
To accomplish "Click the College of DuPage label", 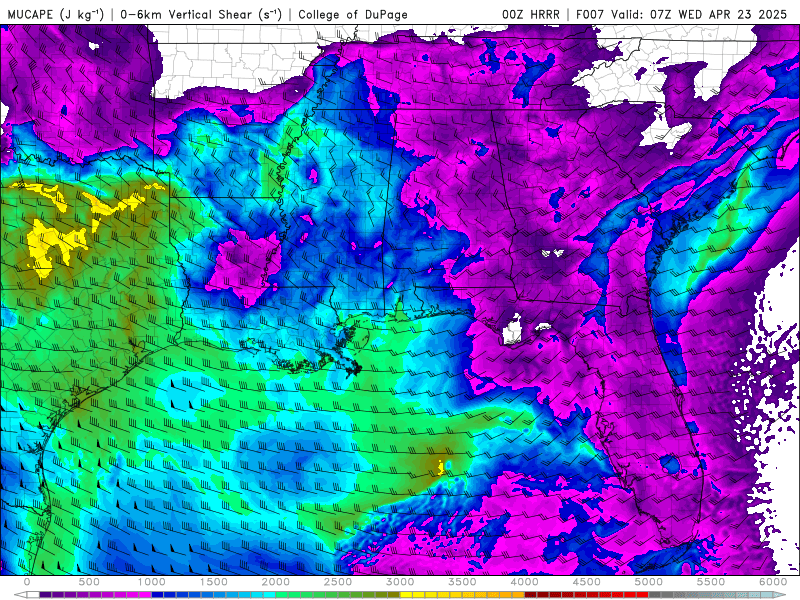I will pyautogui.click(x=353, y=14).
